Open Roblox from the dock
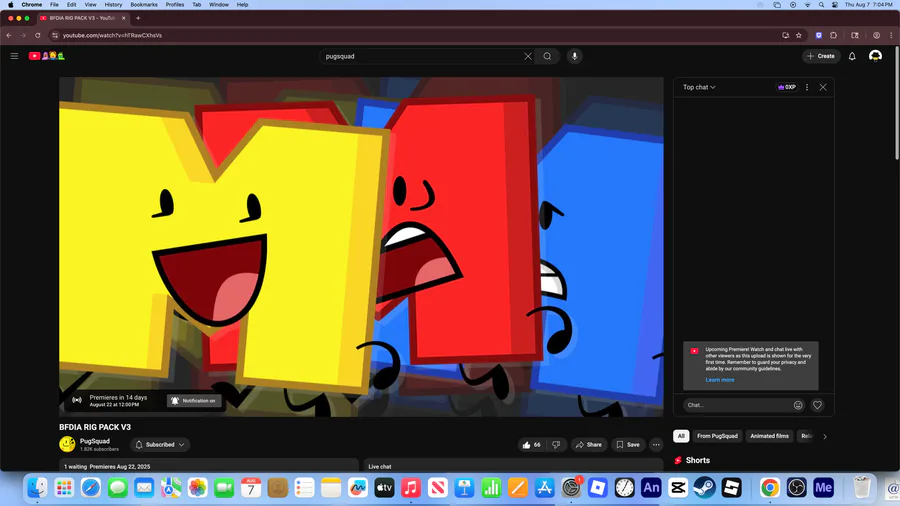The width and height of the screenshot is (900, 506). pyautogui.click(x=598, y=488)
